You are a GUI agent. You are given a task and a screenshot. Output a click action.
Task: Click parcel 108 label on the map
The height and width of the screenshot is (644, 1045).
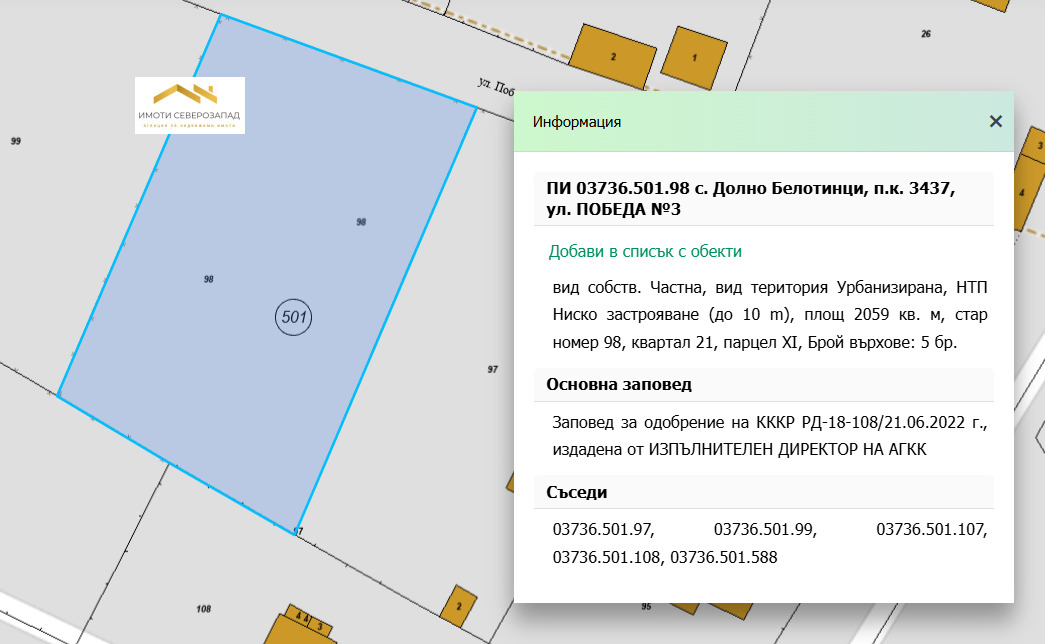[204, 609]
